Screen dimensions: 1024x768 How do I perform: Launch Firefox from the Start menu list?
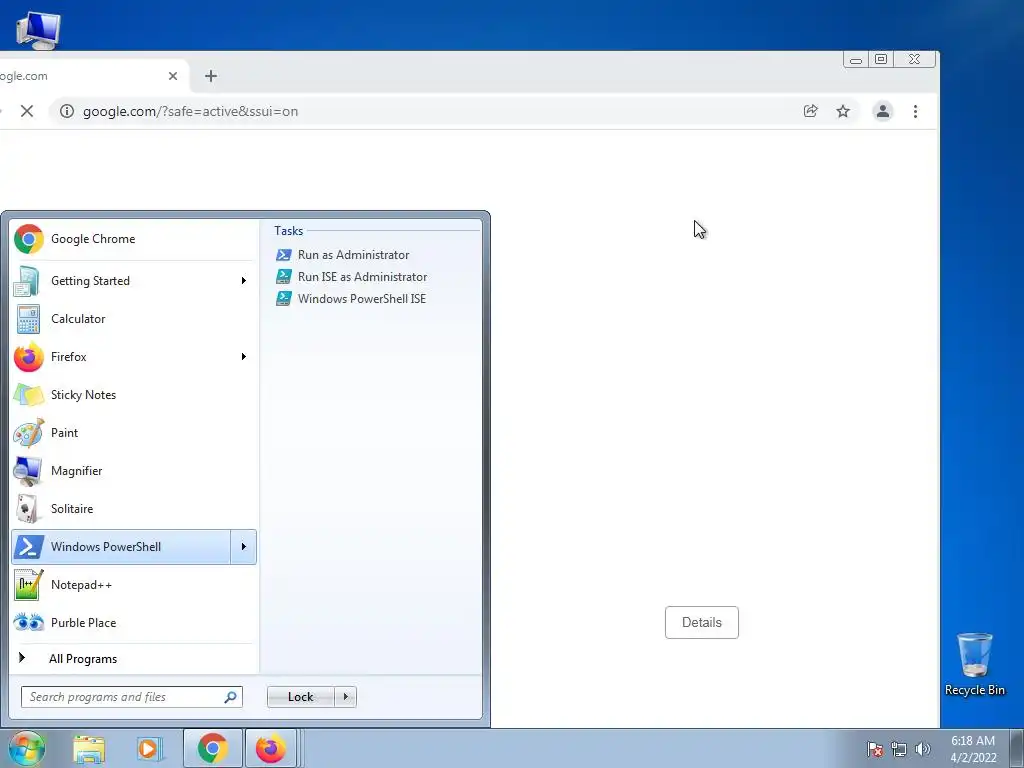(x=121, y=357)
